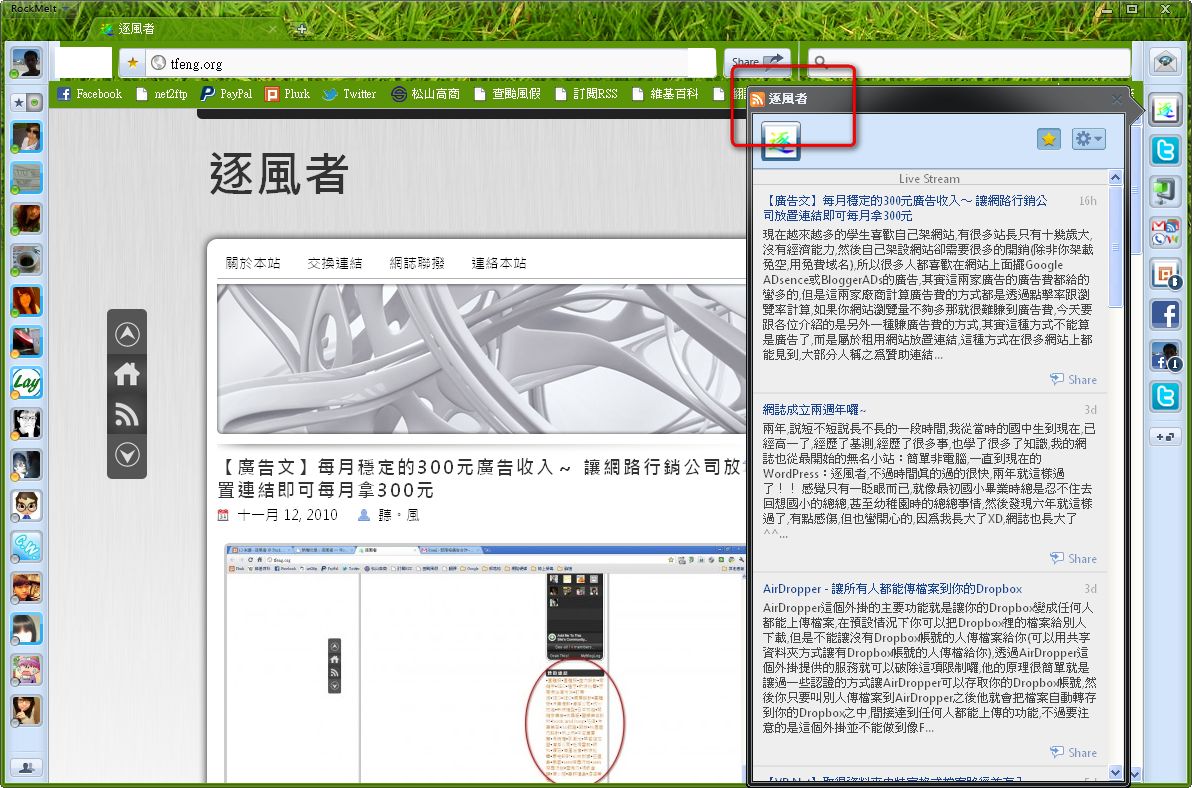
Task: Open the camera lens friend avatar
Action: [27, 260]
